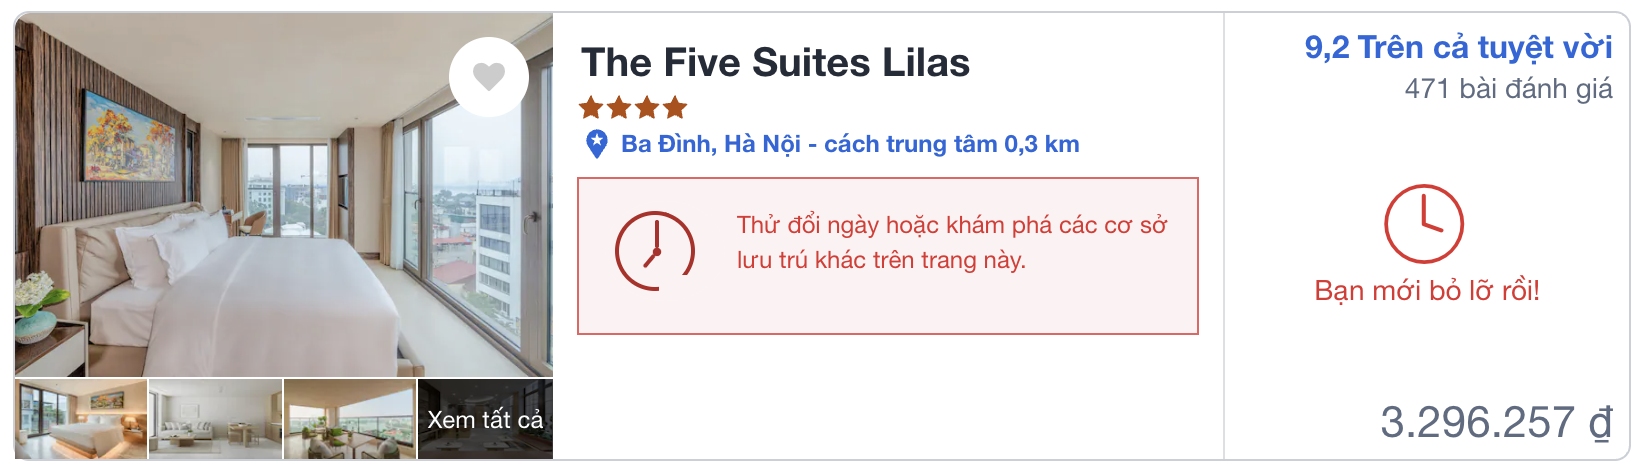Click the clock icon inside the red notice
Image resolution: width=1638 pixels, height=470 pixels.
[x=654, y=251]
